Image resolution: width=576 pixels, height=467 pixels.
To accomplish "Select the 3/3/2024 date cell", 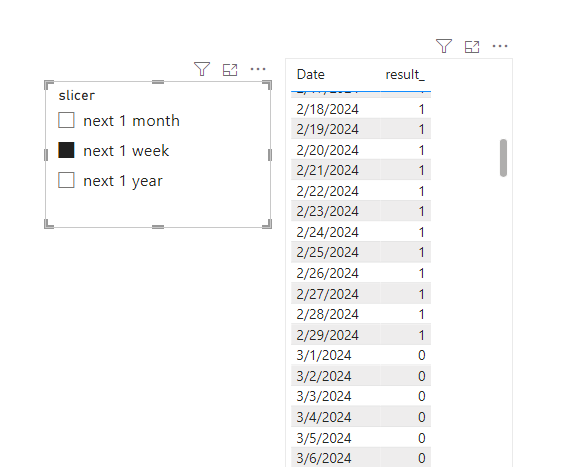I will tap(324, 396).
